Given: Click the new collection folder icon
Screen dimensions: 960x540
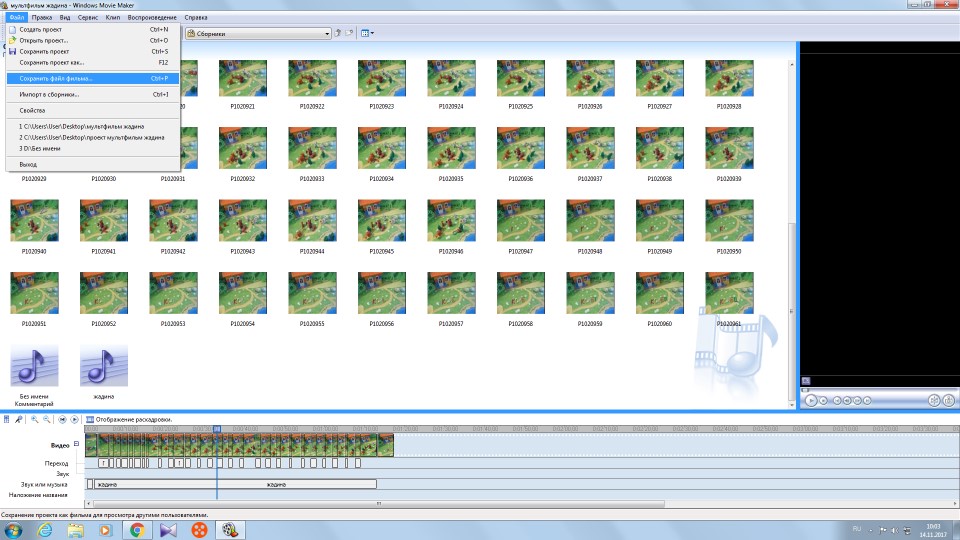Looking at the screenshot, I should pyautogui.click(x=349, y=33).
